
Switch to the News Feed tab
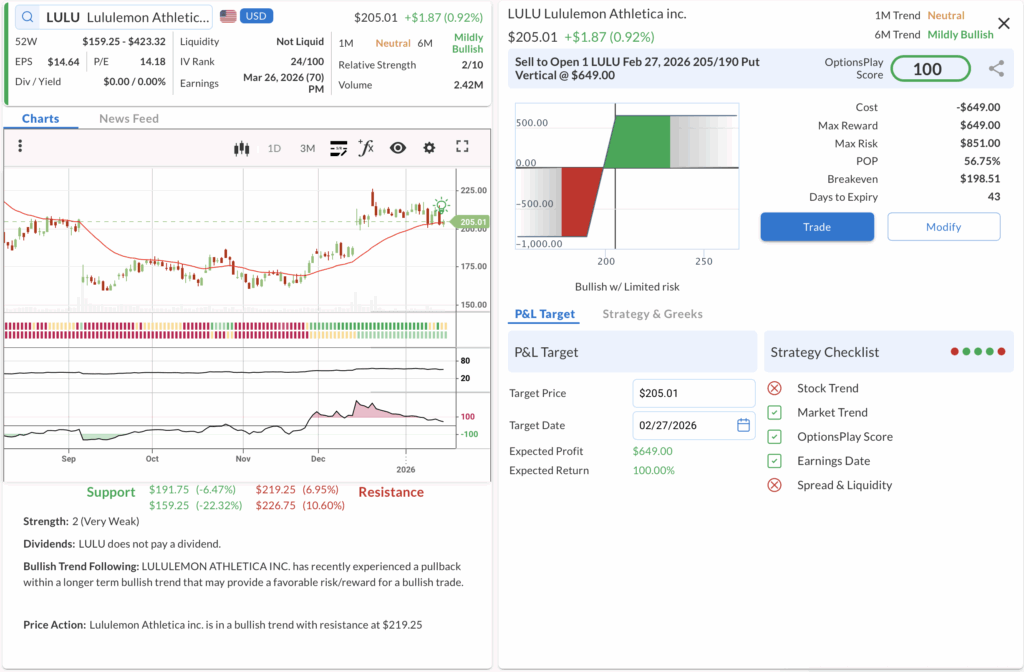[128, 118]
